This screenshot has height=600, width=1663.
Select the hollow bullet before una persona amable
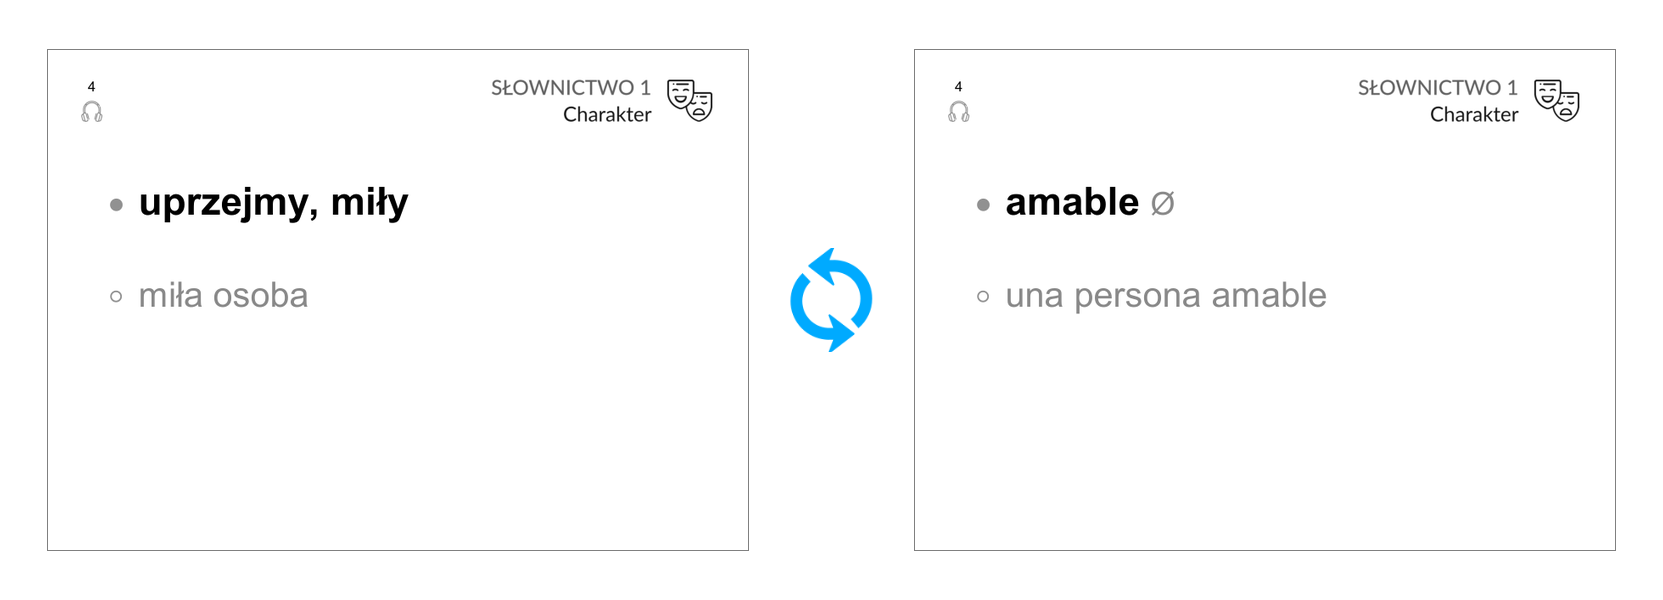tap(983, 297)
